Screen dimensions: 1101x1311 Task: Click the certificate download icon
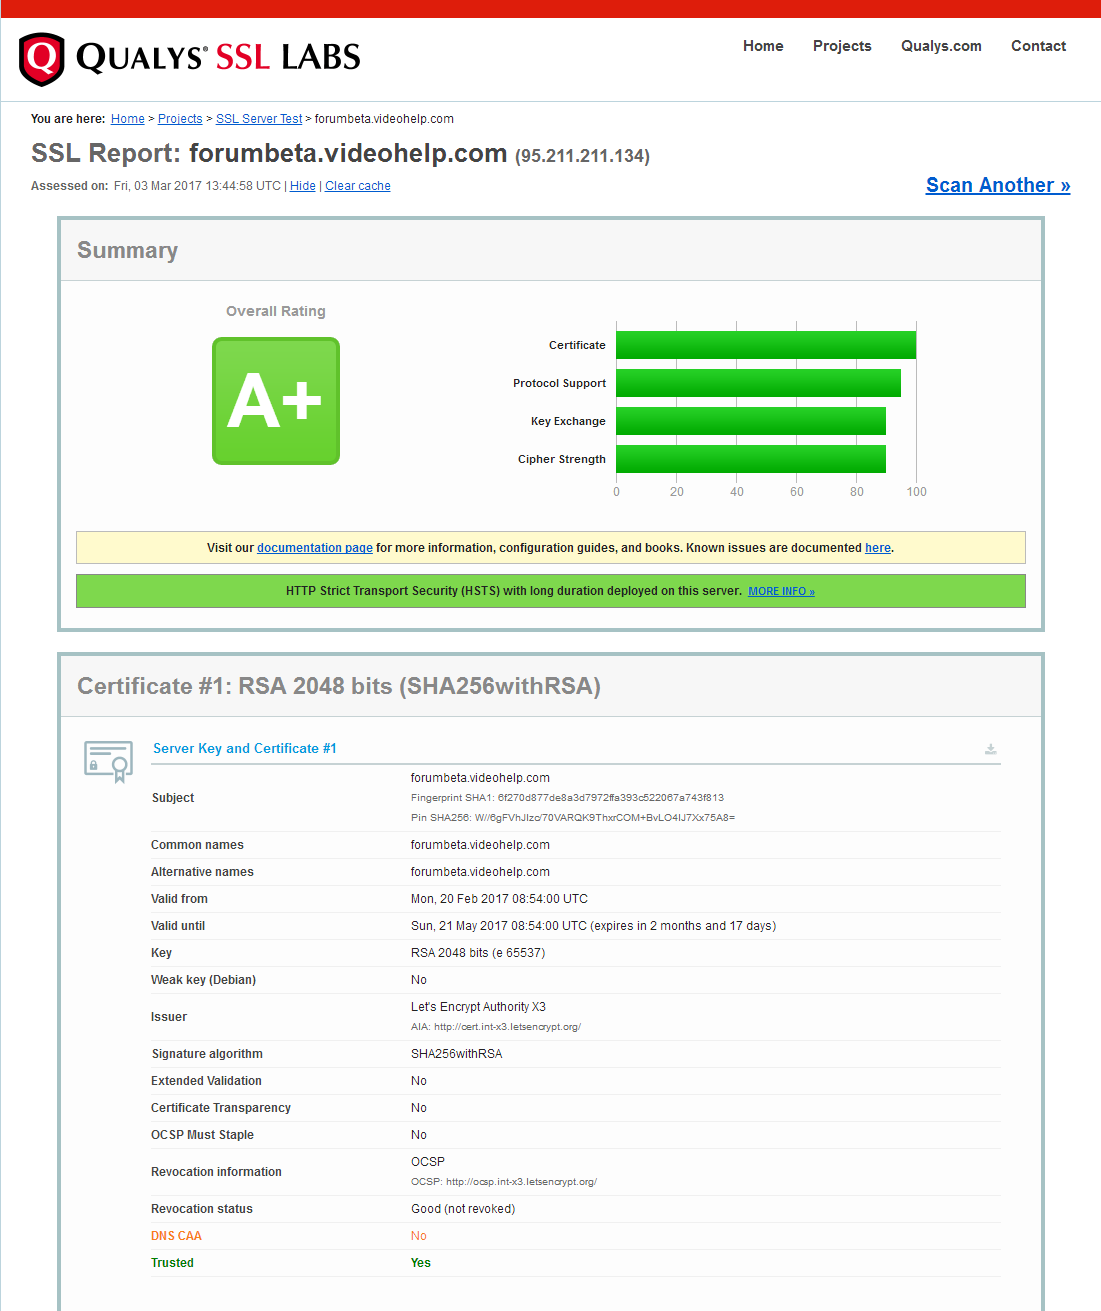tap(990, 749)
